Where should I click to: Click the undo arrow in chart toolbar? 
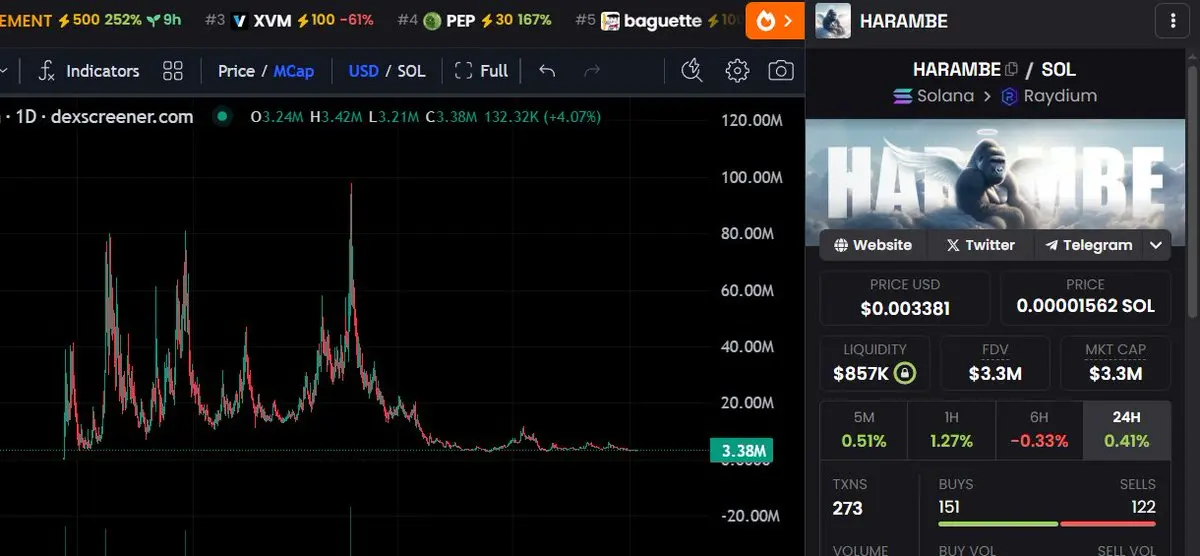pos(546,71)
